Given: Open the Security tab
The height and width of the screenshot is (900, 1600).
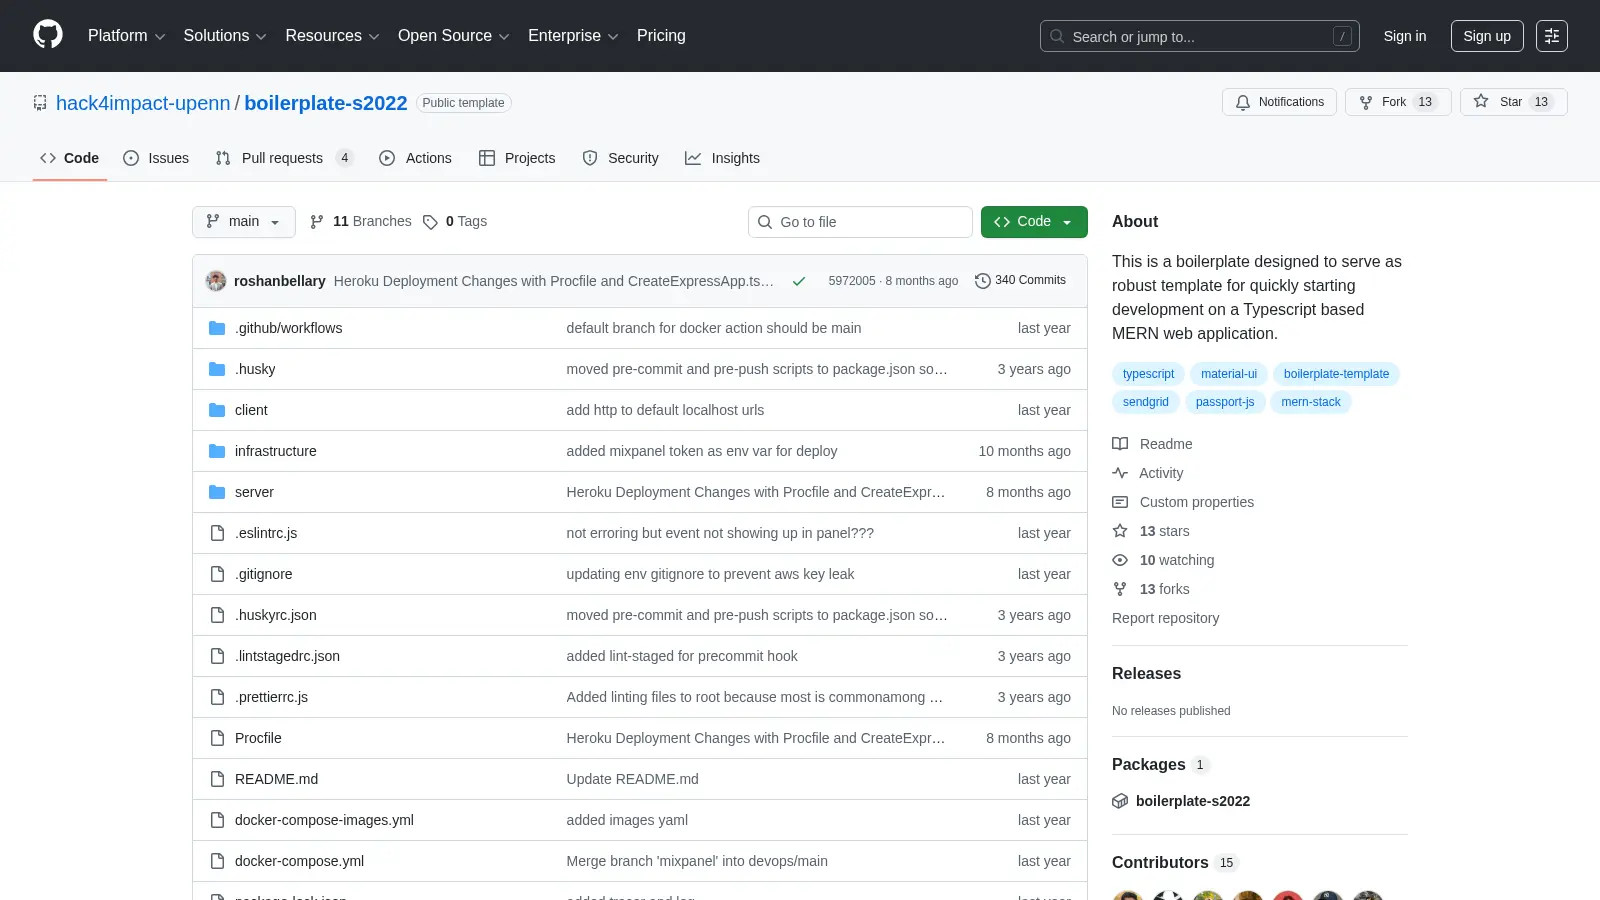Looking at the screenshot, I should pos(620,158).
